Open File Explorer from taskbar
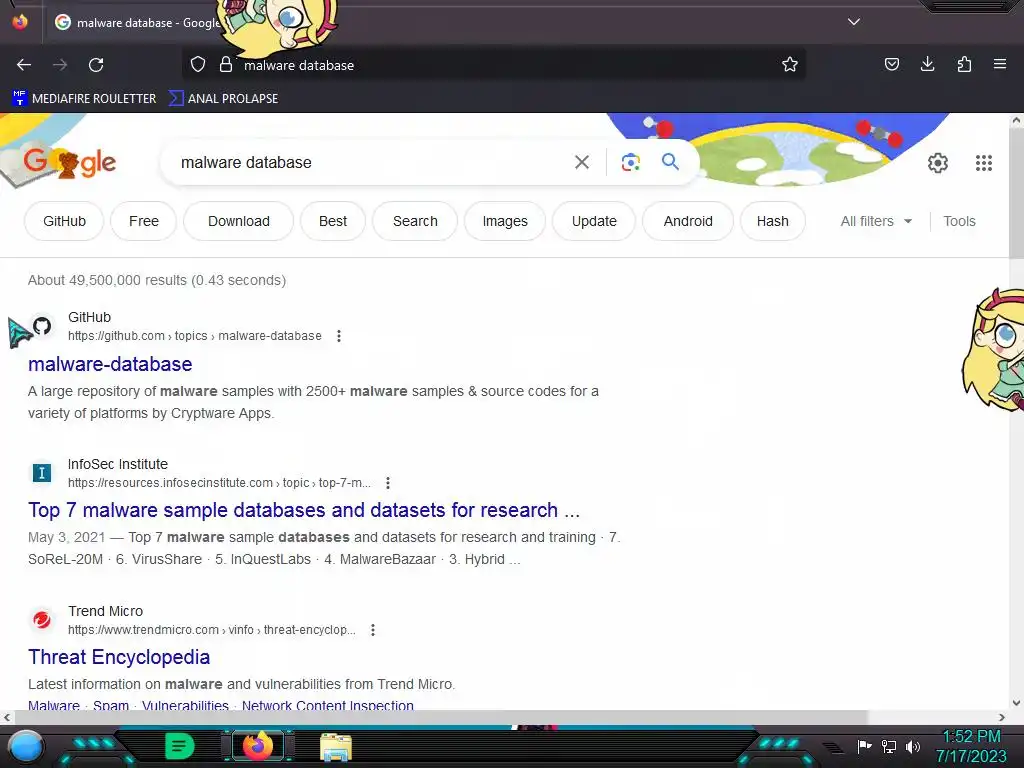Image resolution: width=1024 pixels, height=768 pixels. 336,747
